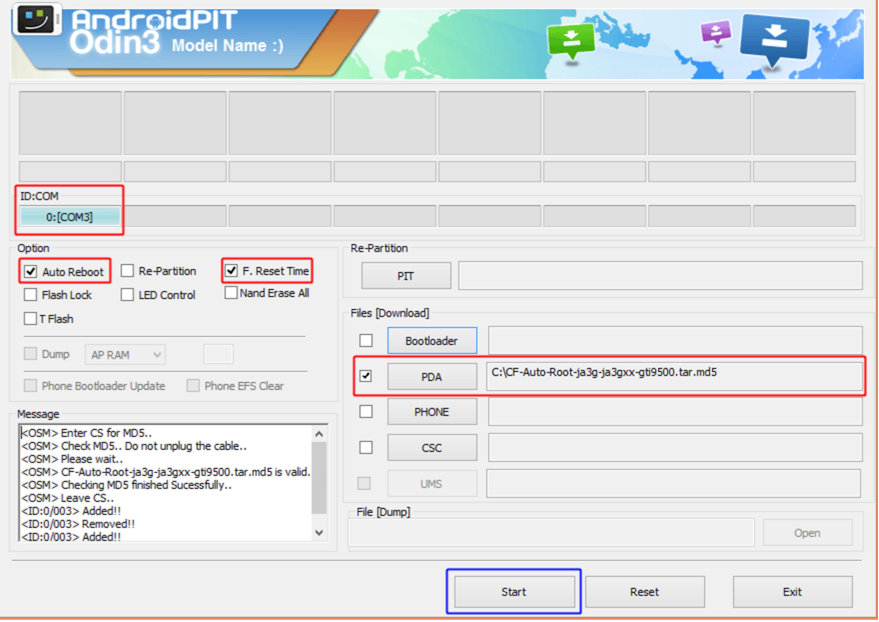This screenshot has height=622, width=879.
Task: Click the Bootloader file path field
Action: pyautogui.click(x=675, y=340)
